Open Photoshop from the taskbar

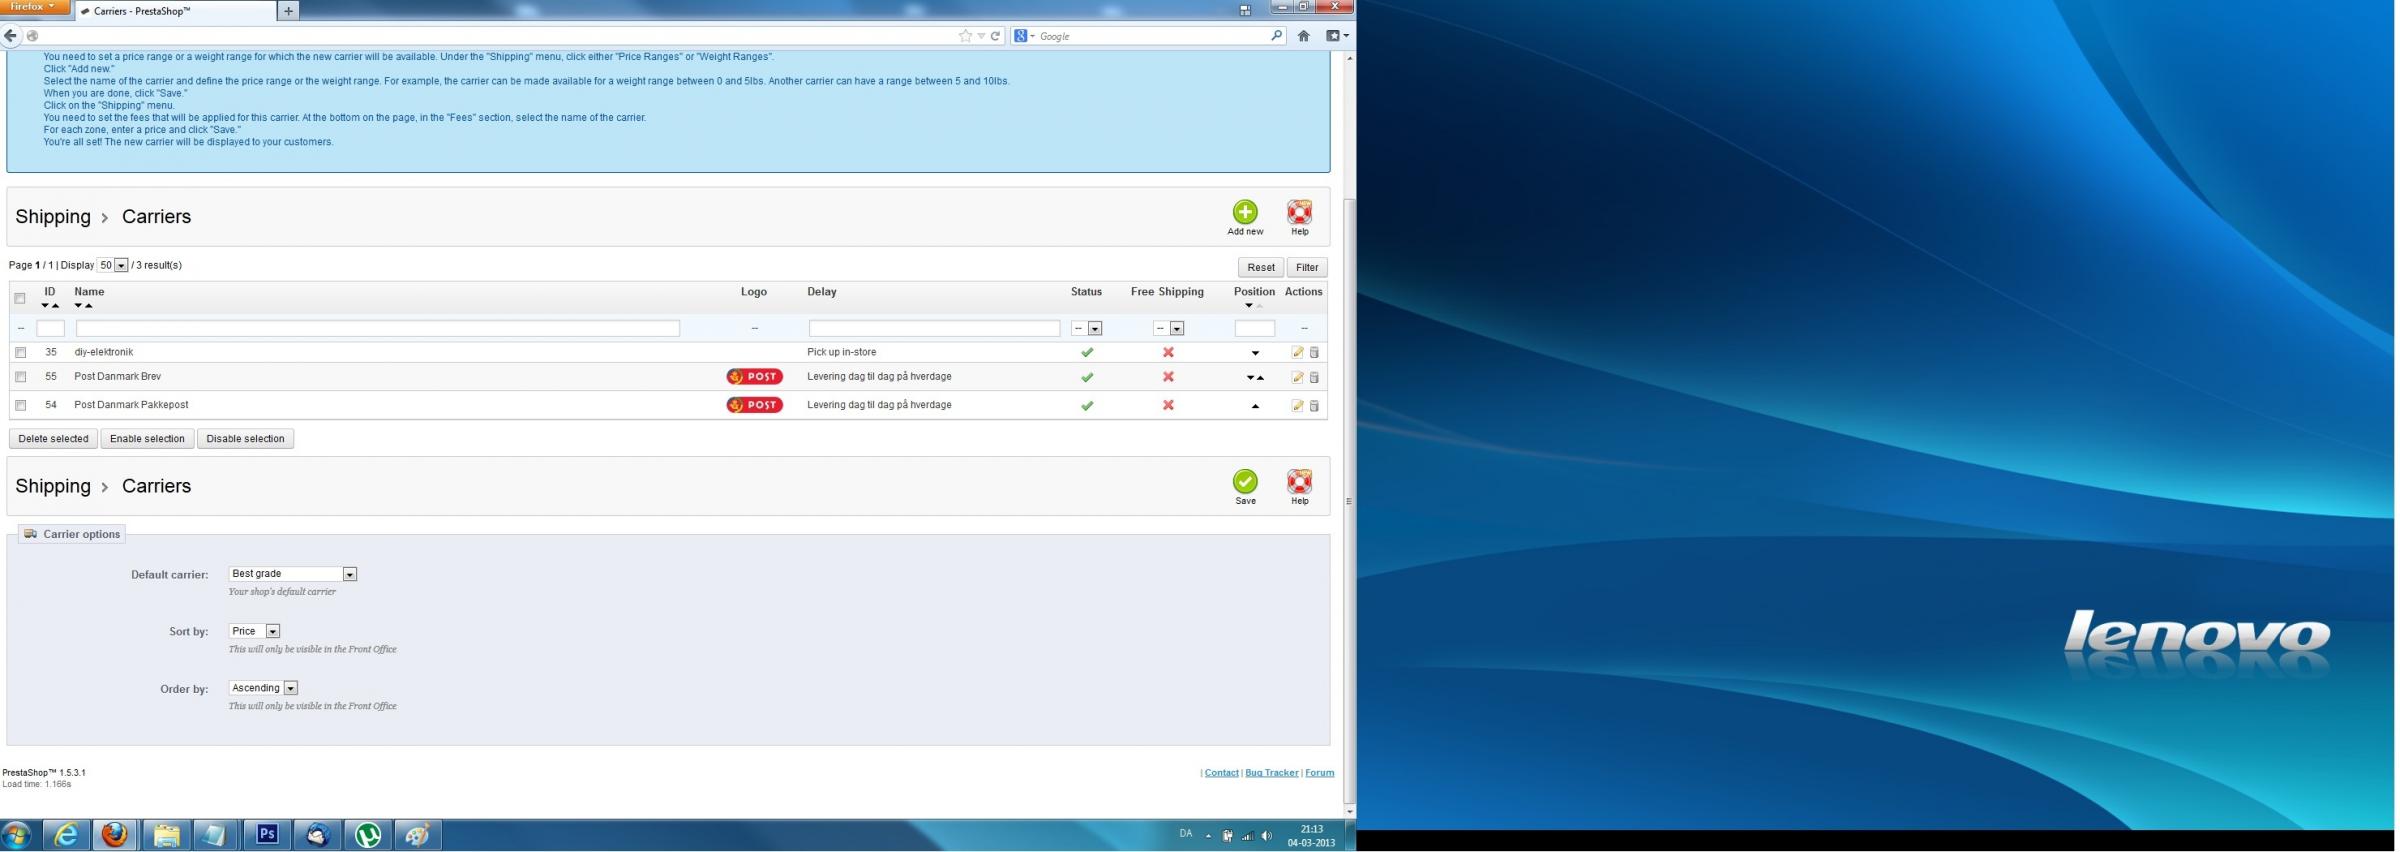tap(267, 834)
